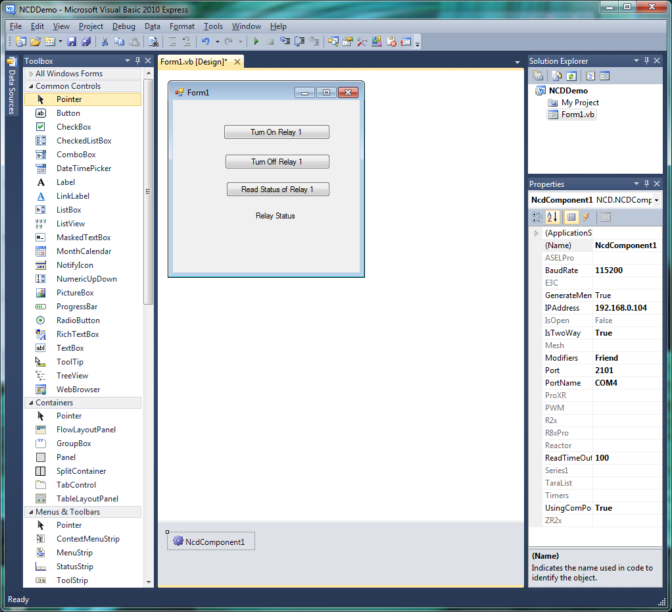Click the Read Status of Relay 1 button
The image size is (672, 612).
tap(277, 189)
